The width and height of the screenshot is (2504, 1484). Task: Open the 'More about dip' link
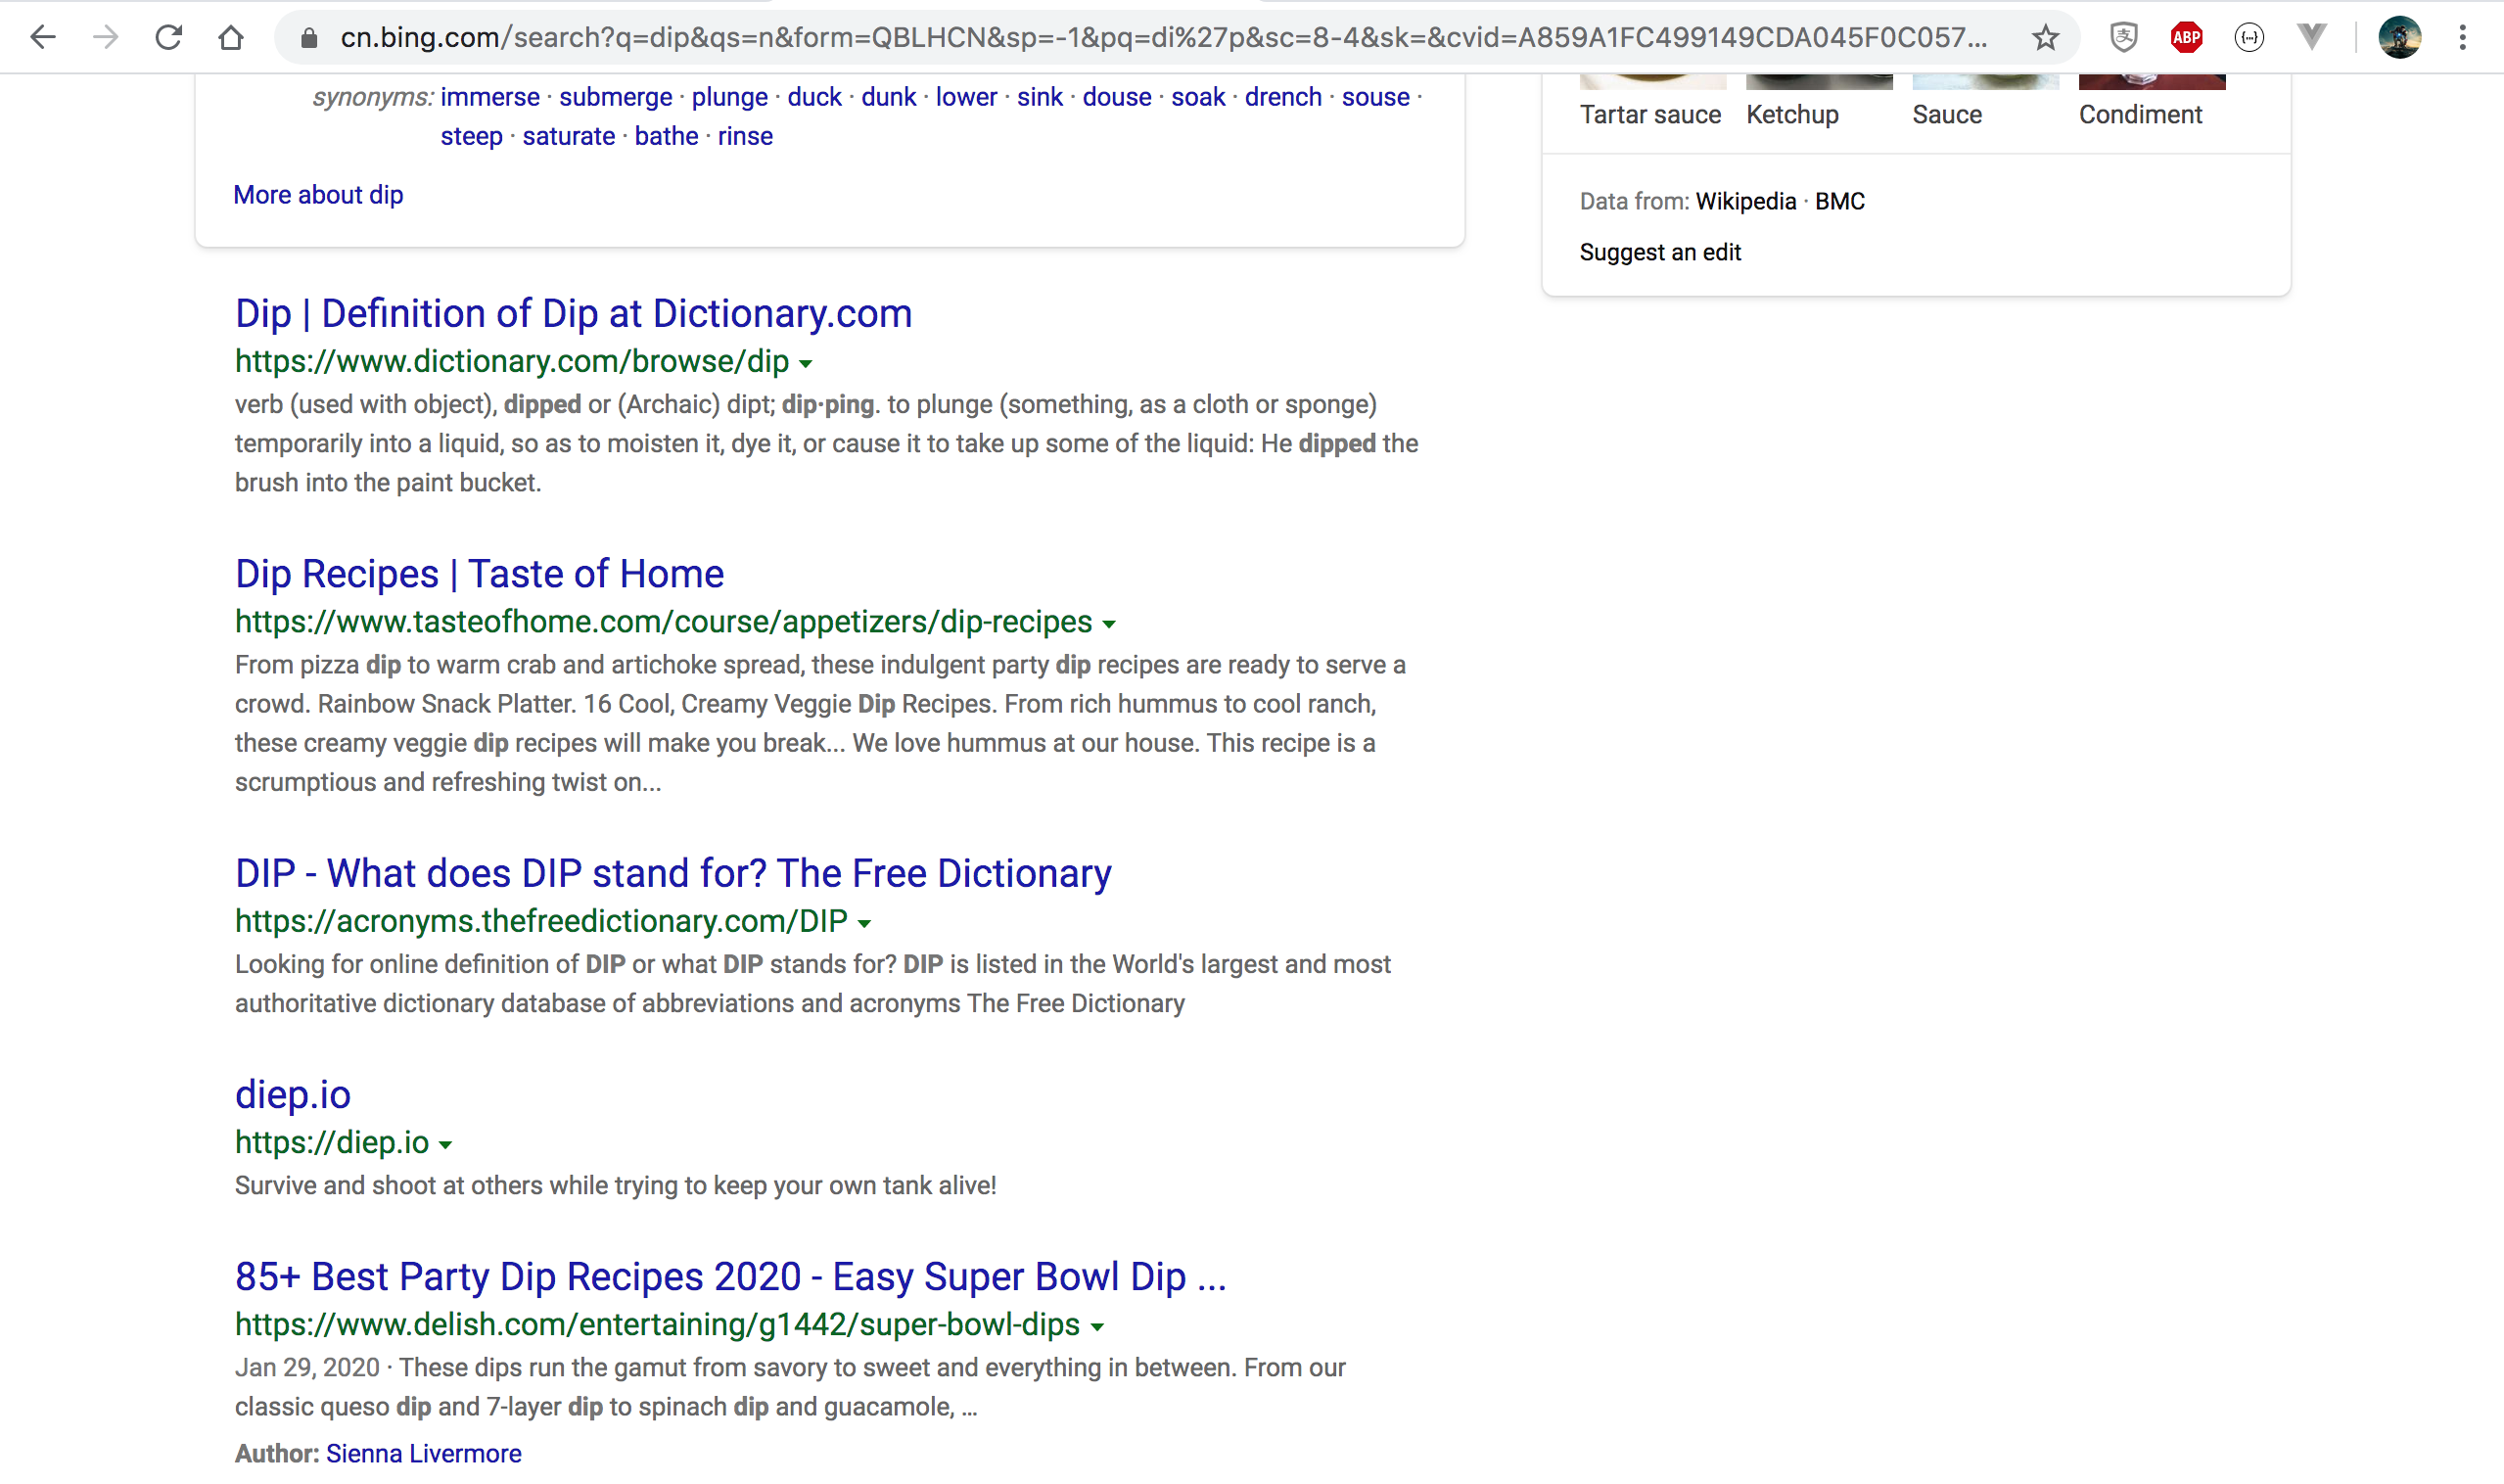coord(318,195)
